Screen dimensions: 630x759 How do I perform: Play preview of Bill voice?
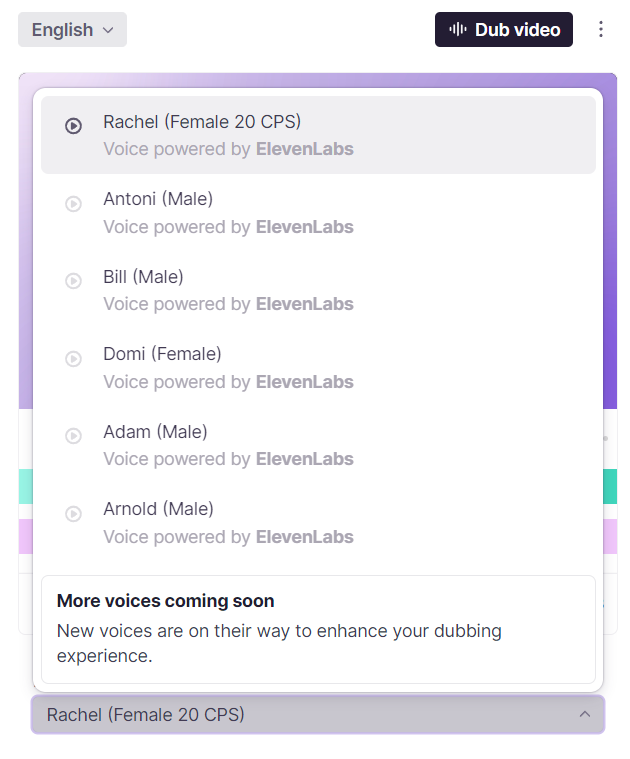click(x=74, y=281)
